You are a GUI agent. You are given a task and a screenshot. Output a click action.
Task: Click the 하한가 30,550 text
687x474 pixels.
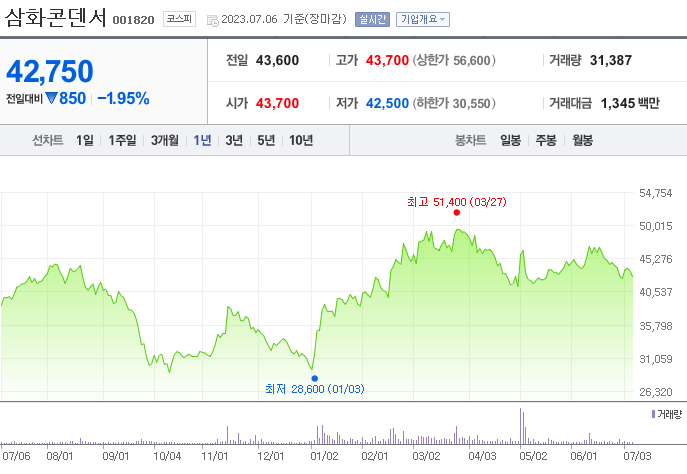pyautogui.click(x=454, y=103)
